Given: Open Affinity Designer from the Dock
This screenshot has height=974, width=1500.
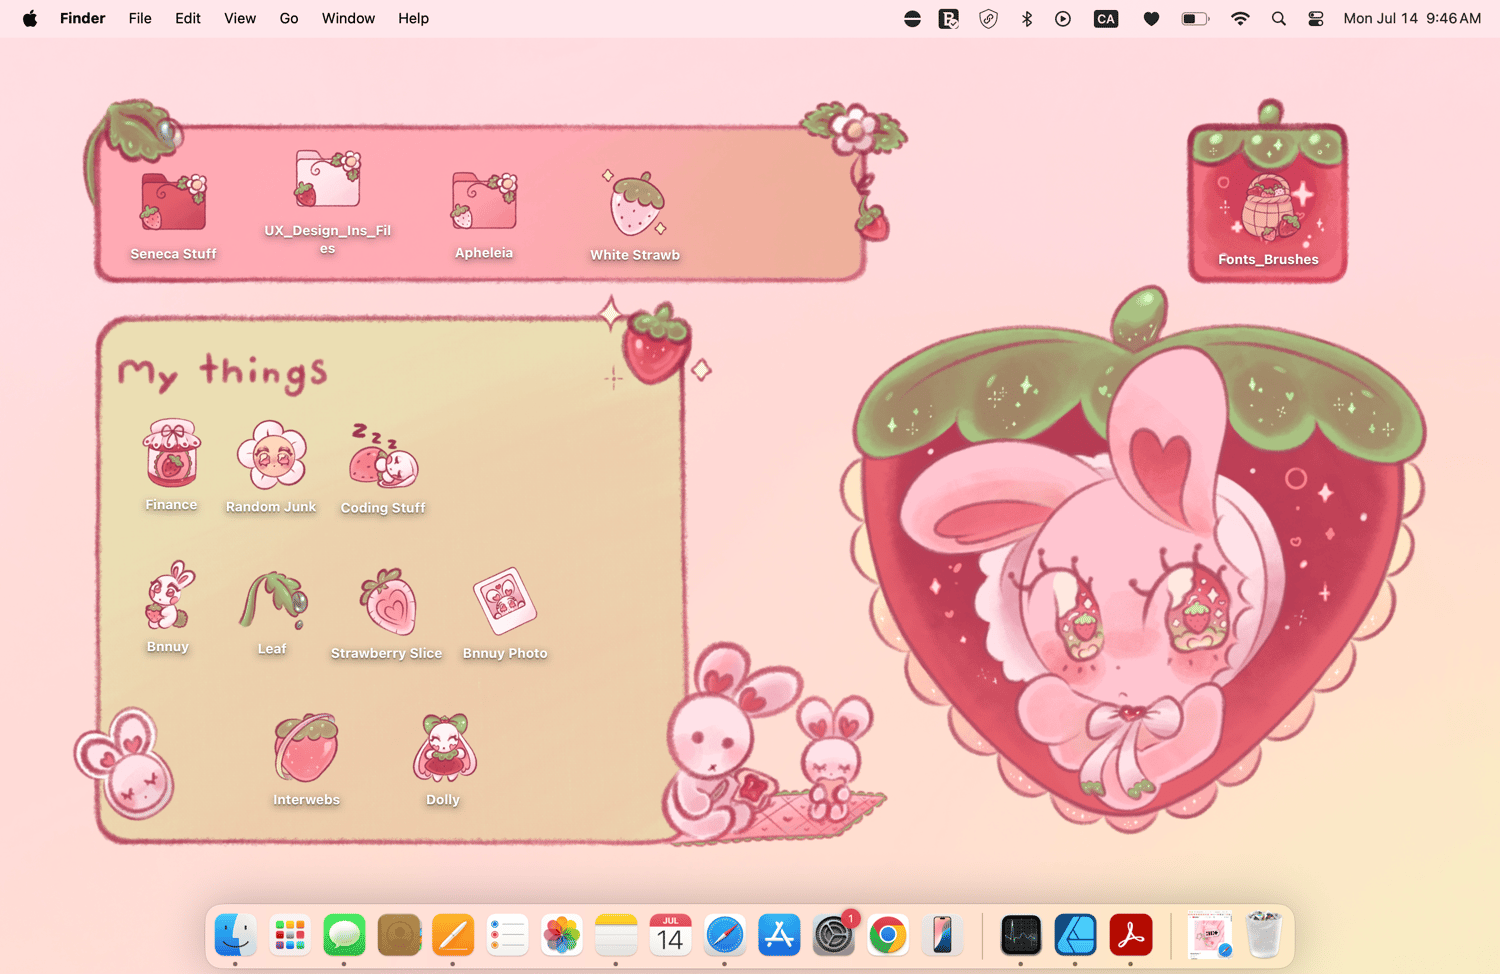Looking at the screenshot, I should point(1076,935).
